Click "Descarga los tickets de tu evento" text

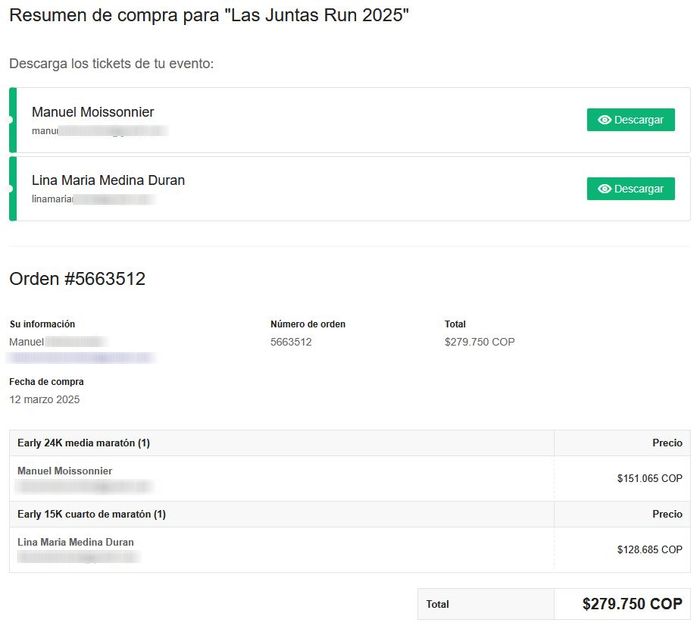tap(111, 64)
